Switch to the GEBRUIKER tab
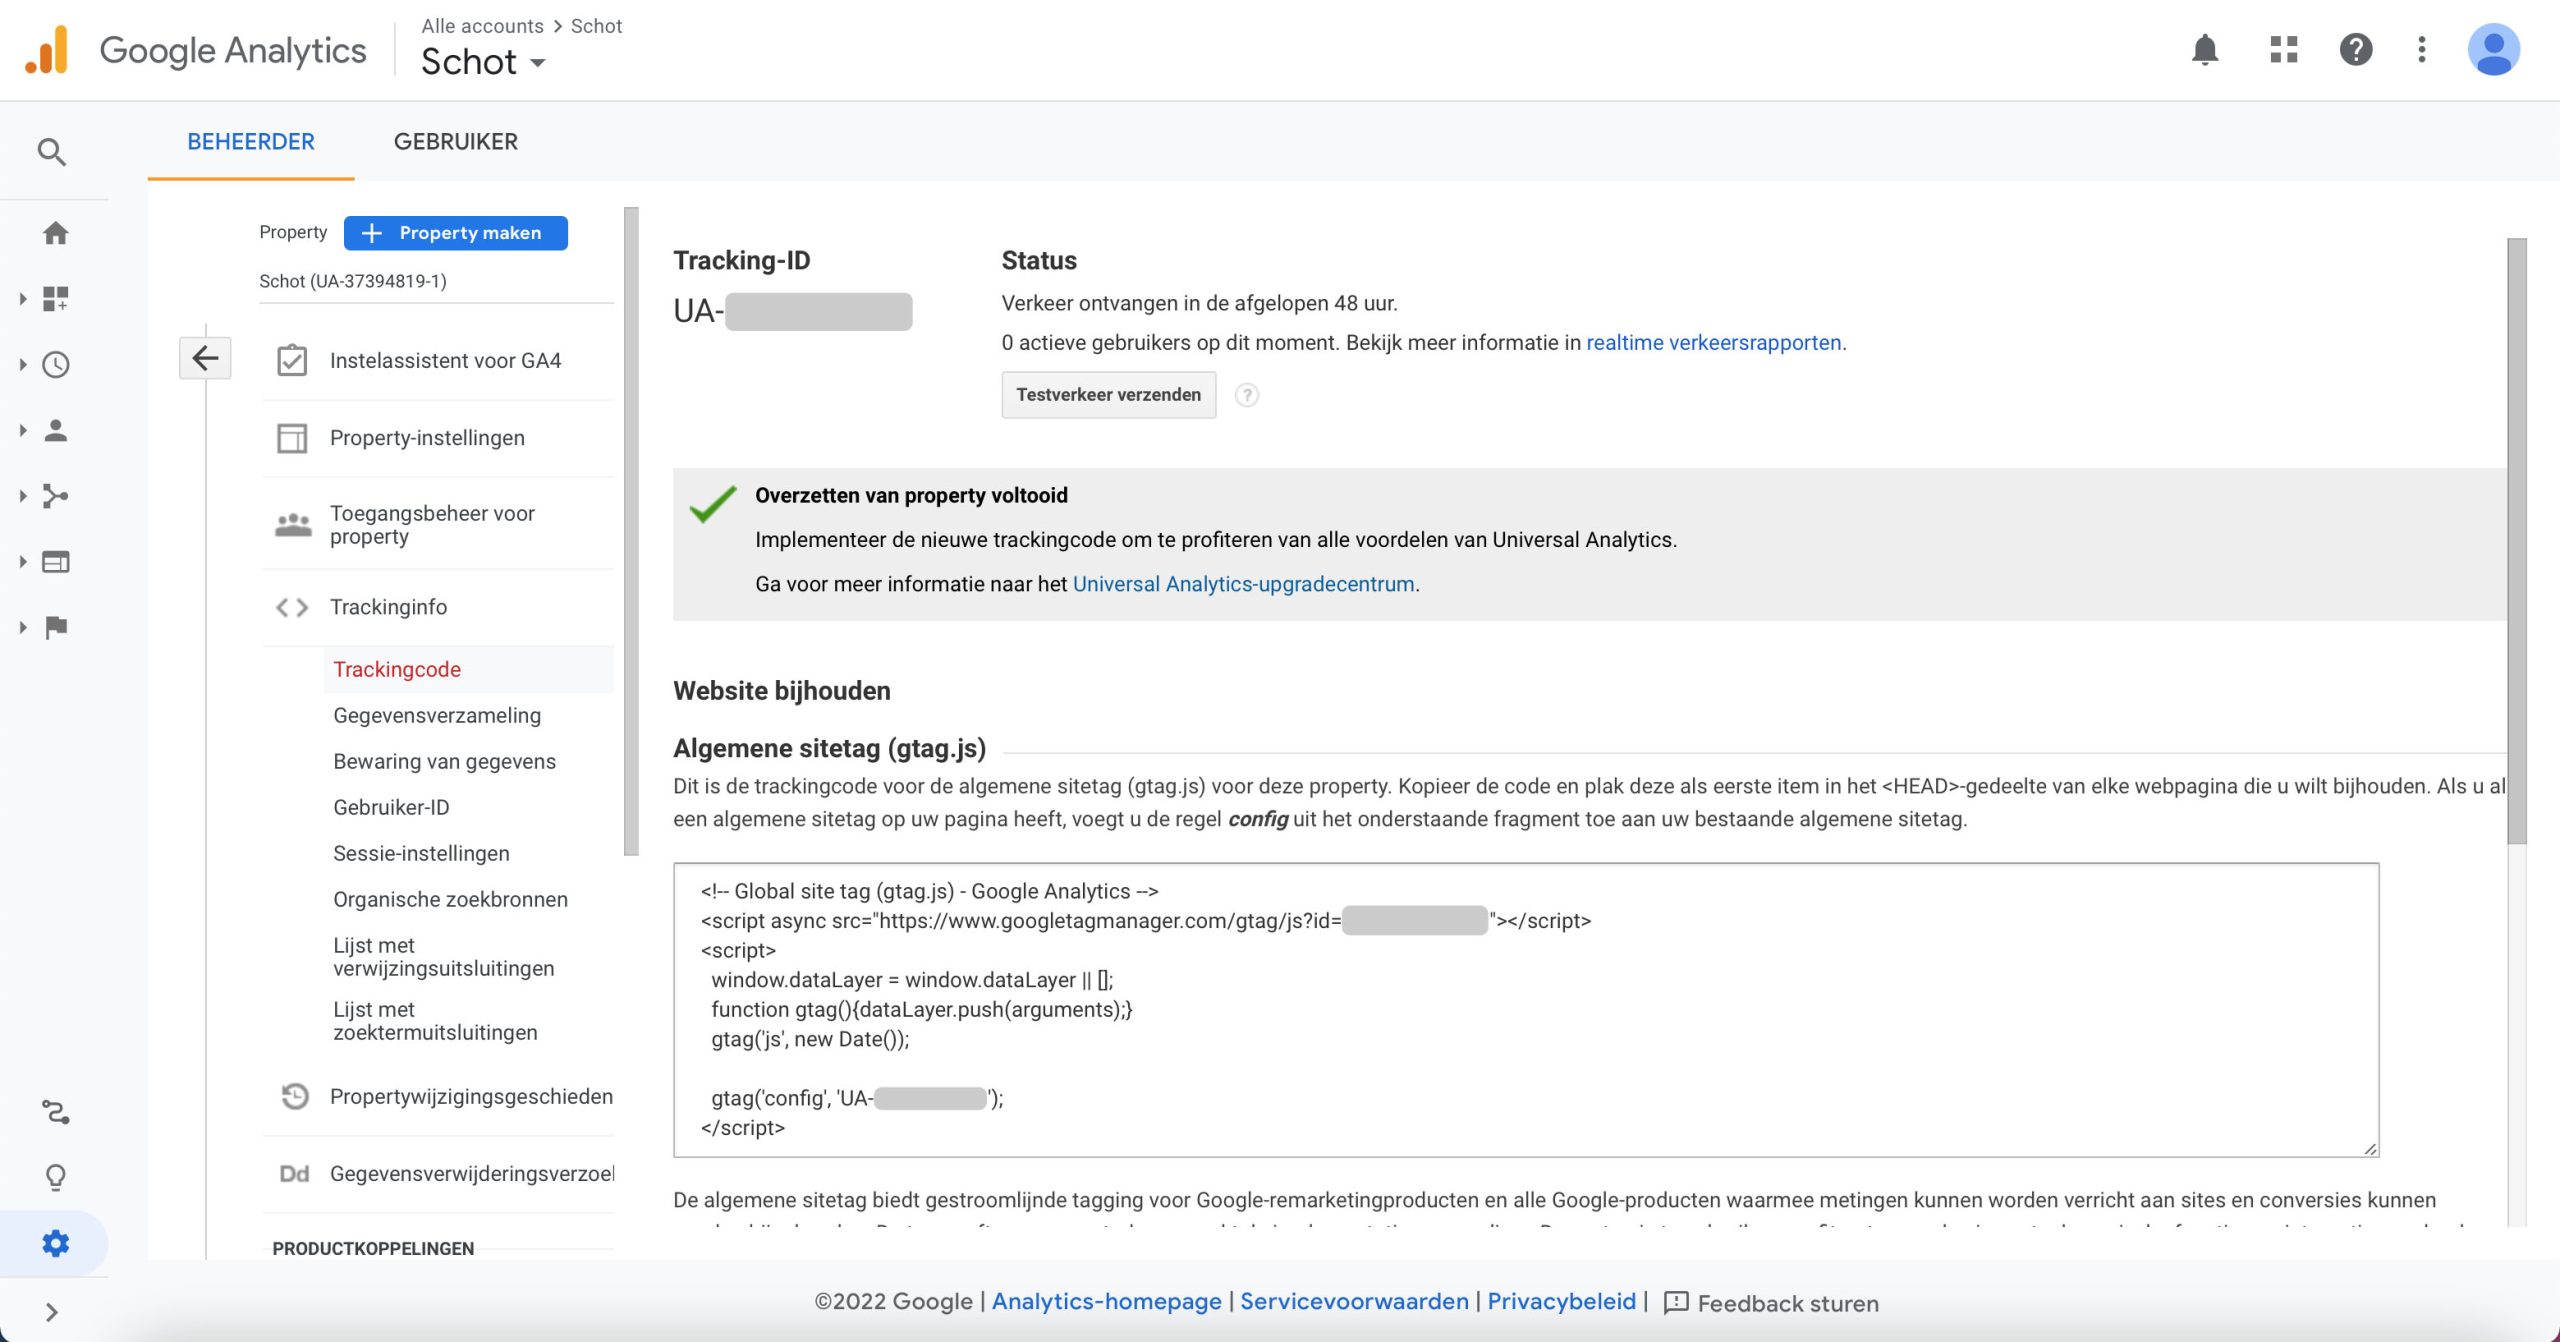 coord(456,142)
